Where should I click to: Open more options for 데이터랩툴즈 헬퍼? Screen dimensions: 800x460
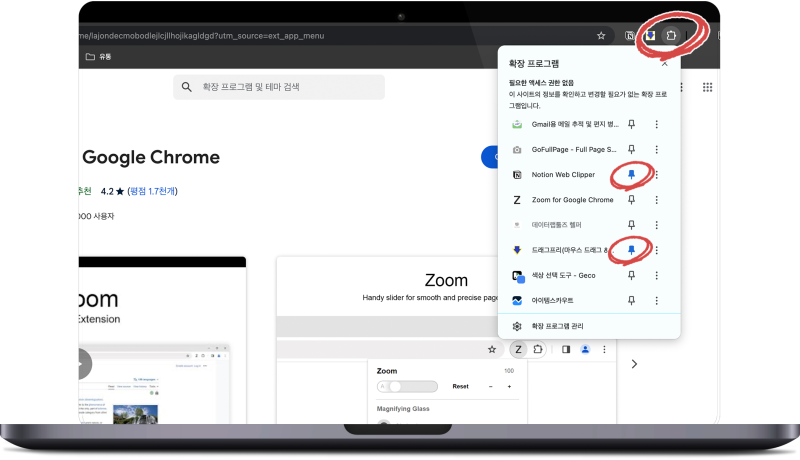[657, 224]
